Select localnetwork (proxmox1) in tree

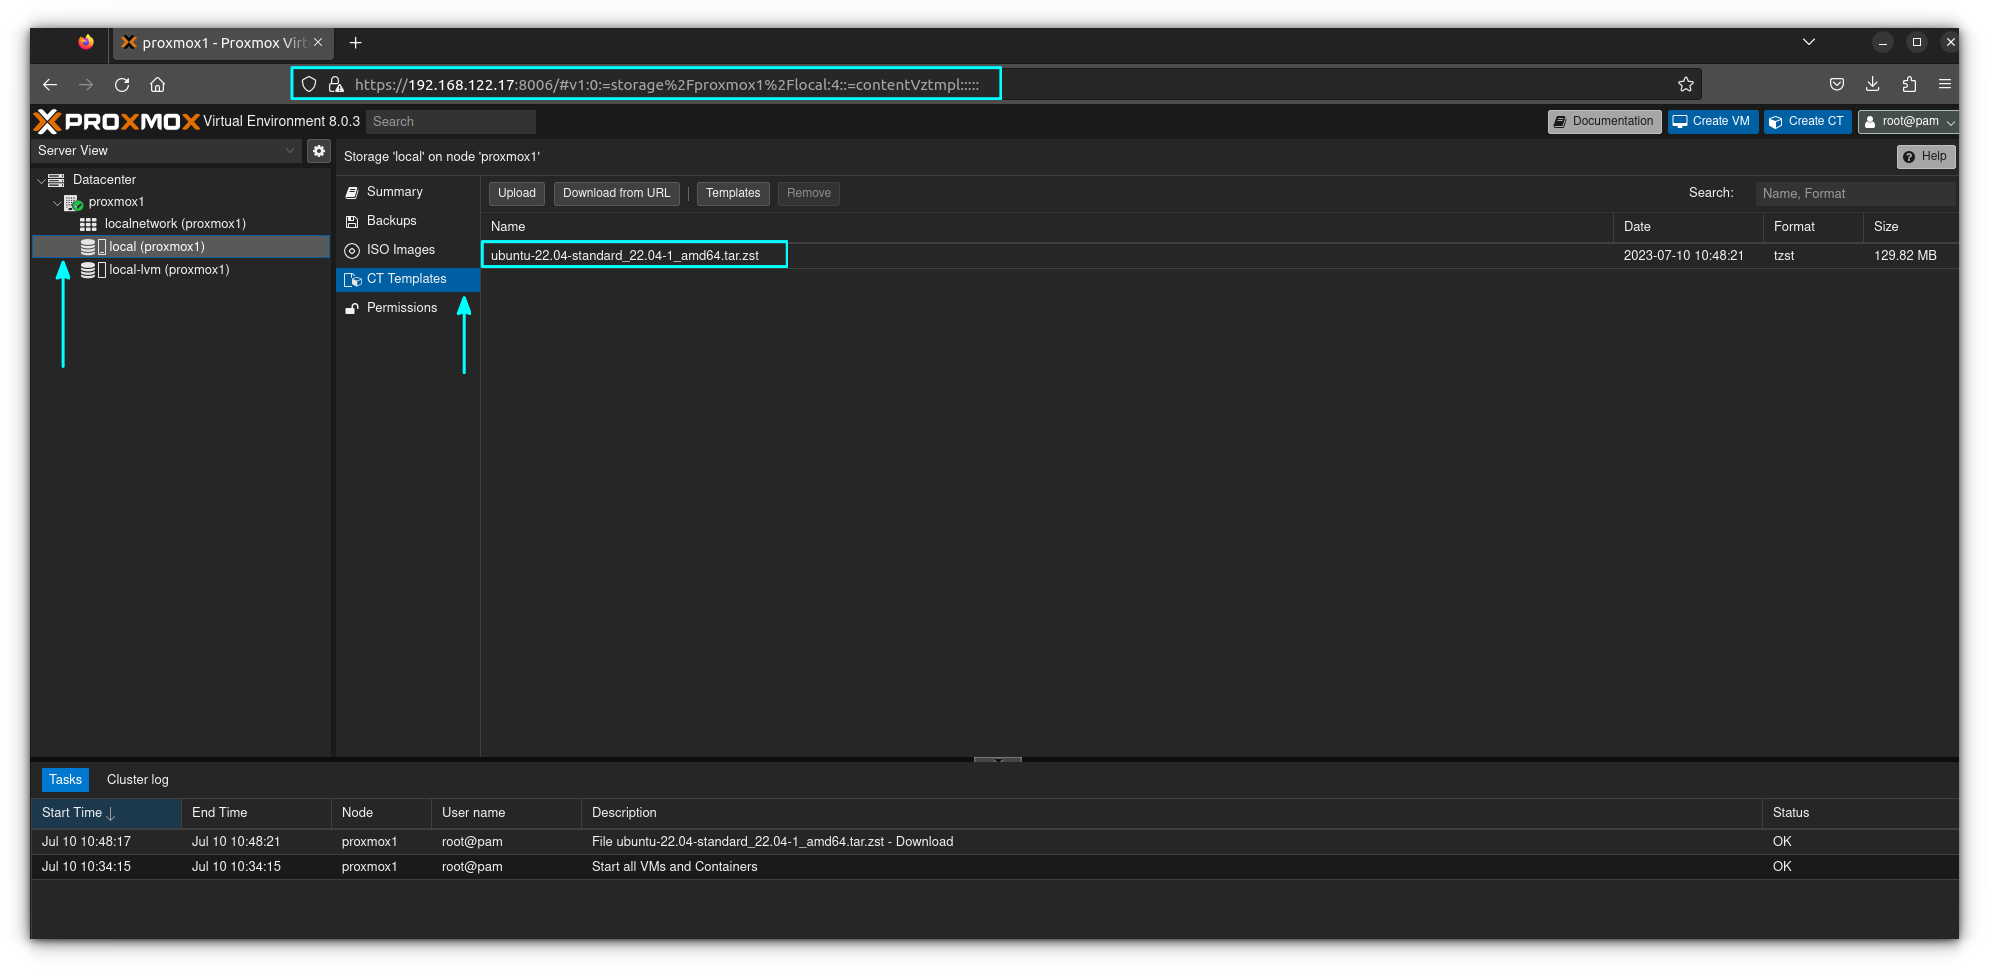click(x=175, y=224)
